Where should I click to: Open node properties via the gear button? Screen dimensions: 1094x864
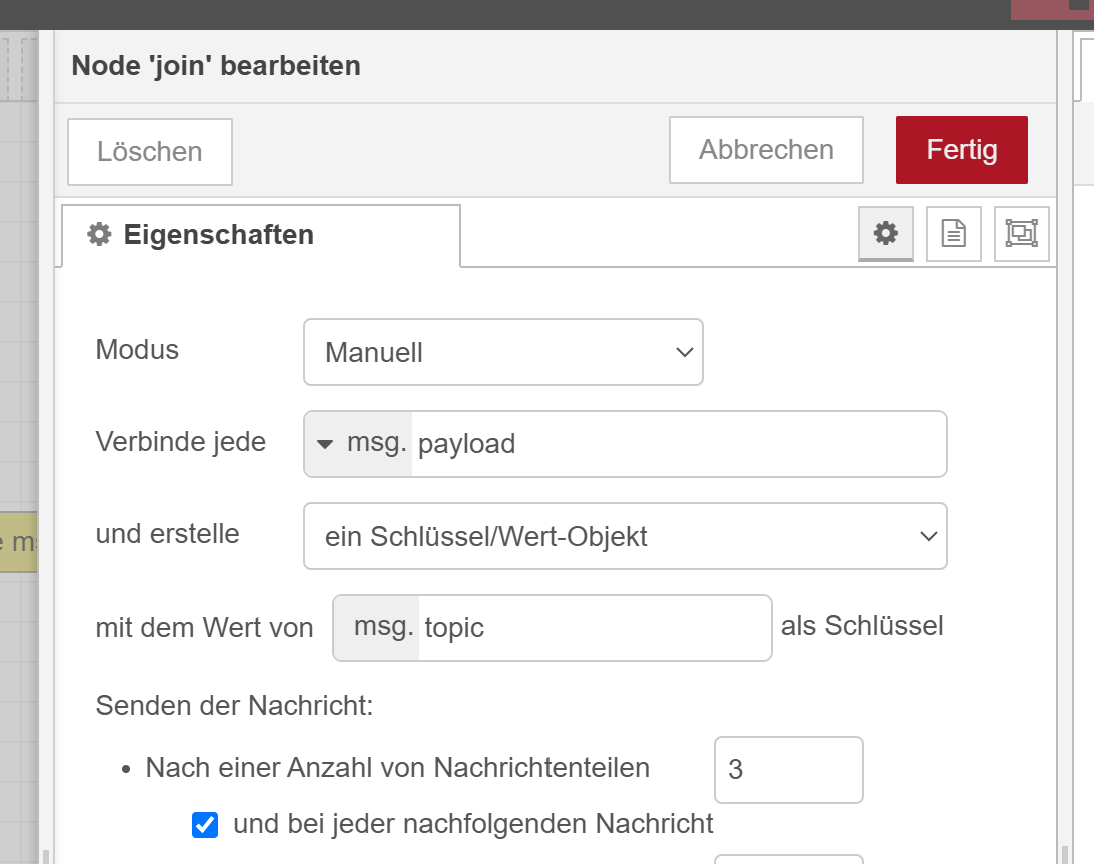pyautogui.click(x=886, y=234)
